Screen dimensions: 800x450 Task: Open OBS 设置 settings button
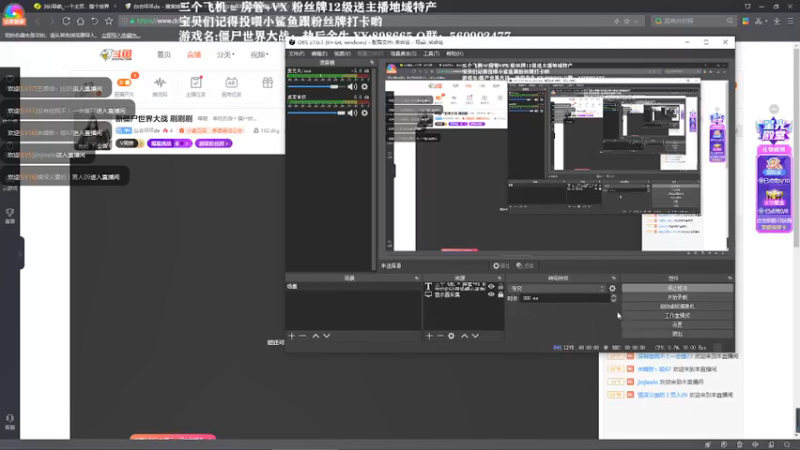pyautogui.click(x=677, y=324)
